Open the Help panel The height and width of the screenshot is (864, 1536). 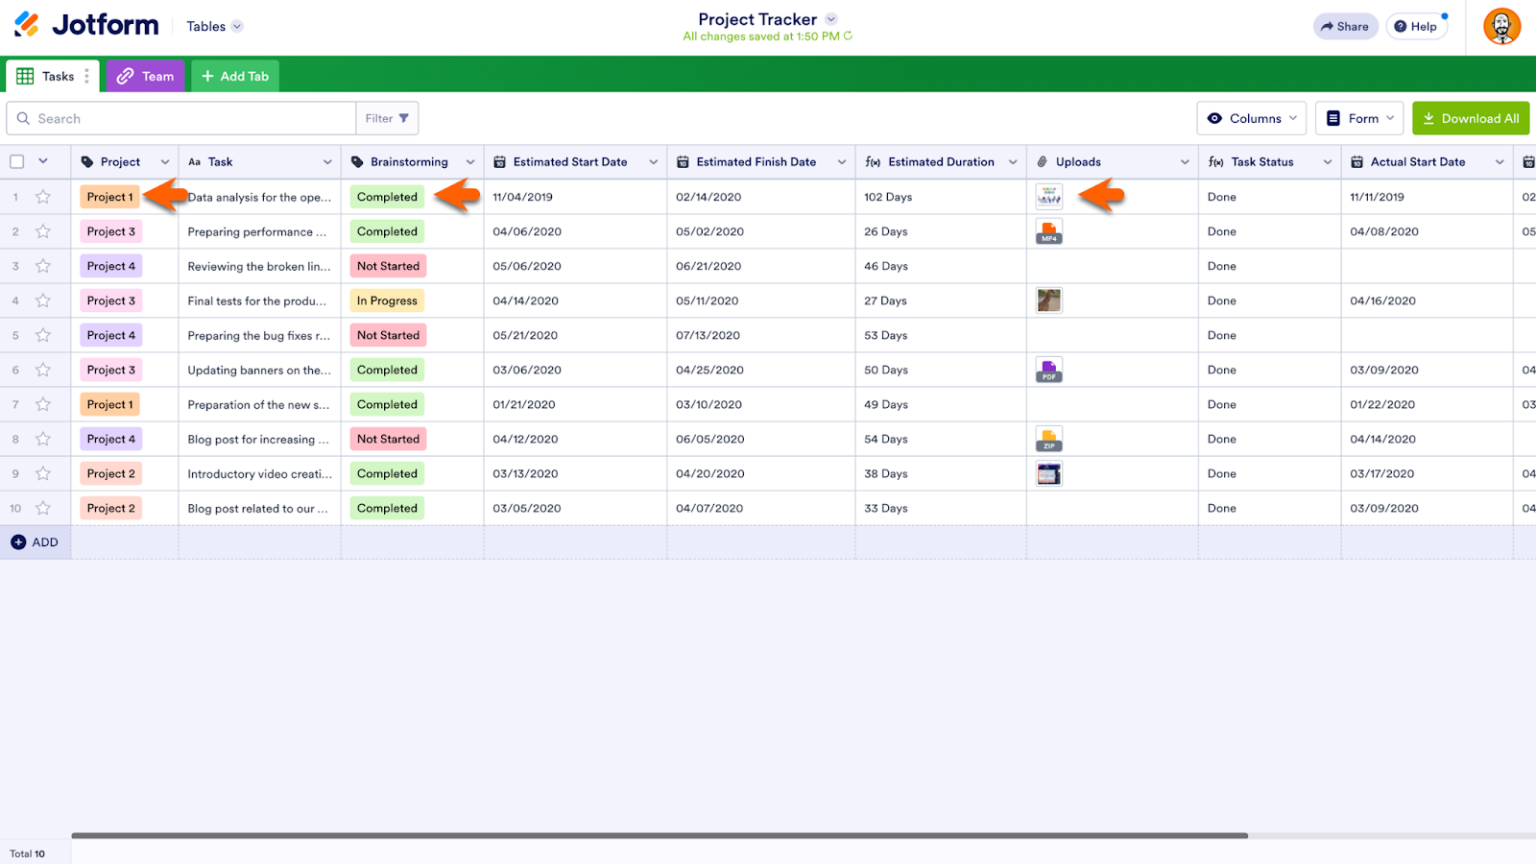1416,26
